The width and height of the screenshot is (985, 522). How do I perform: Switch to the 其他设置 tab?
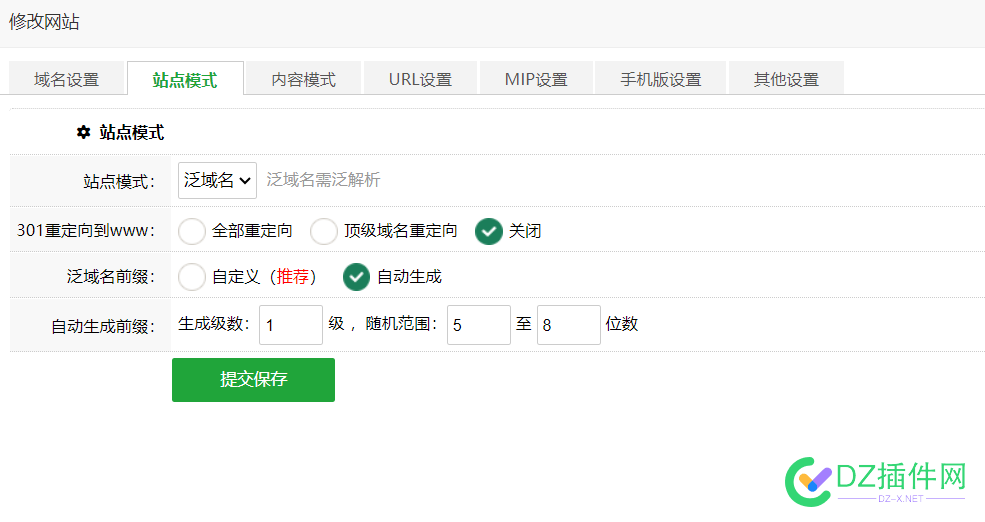(786, 79)
